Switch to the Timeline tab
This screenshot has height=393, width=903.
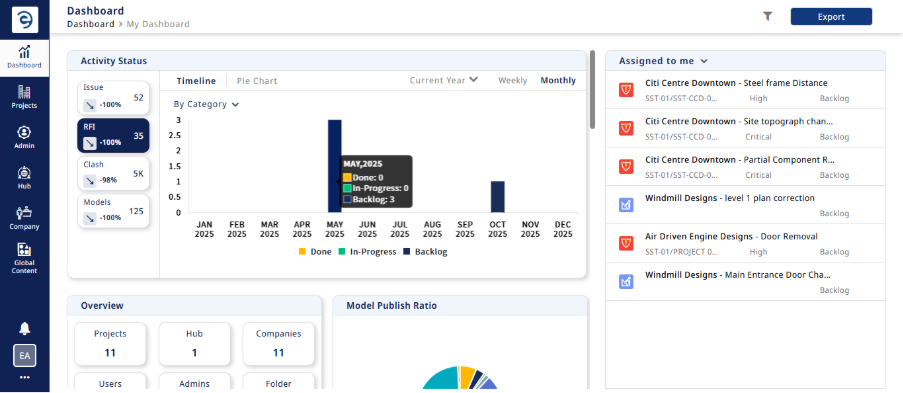click(x=196, y=81)
